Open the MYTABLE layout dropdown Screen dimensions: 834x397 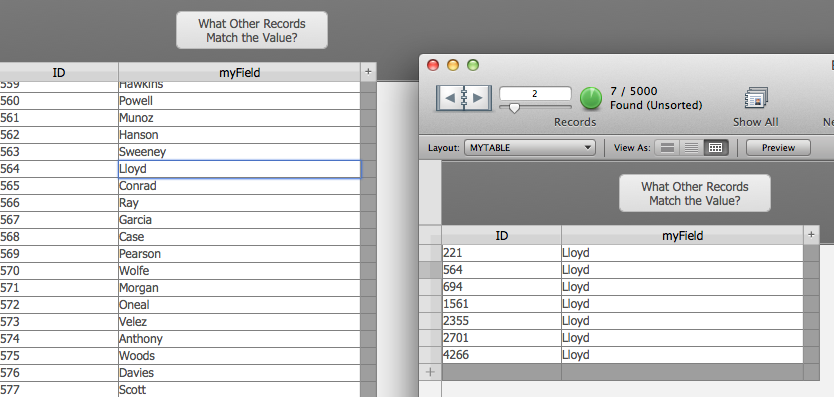click(x=529, y=148)
